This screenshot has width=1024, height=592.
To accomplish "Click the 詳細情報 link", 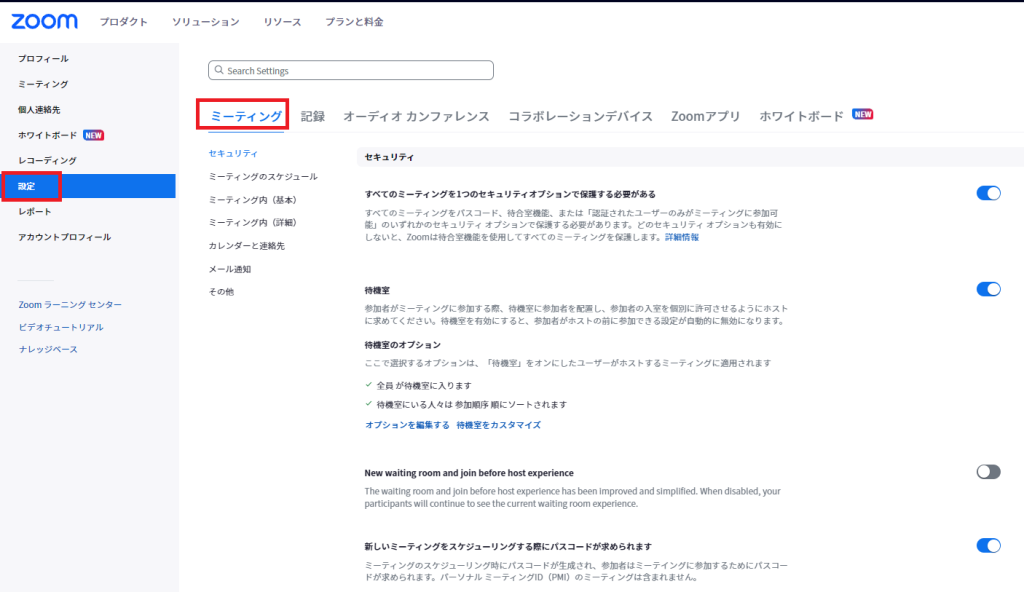I will coord(682,237).
